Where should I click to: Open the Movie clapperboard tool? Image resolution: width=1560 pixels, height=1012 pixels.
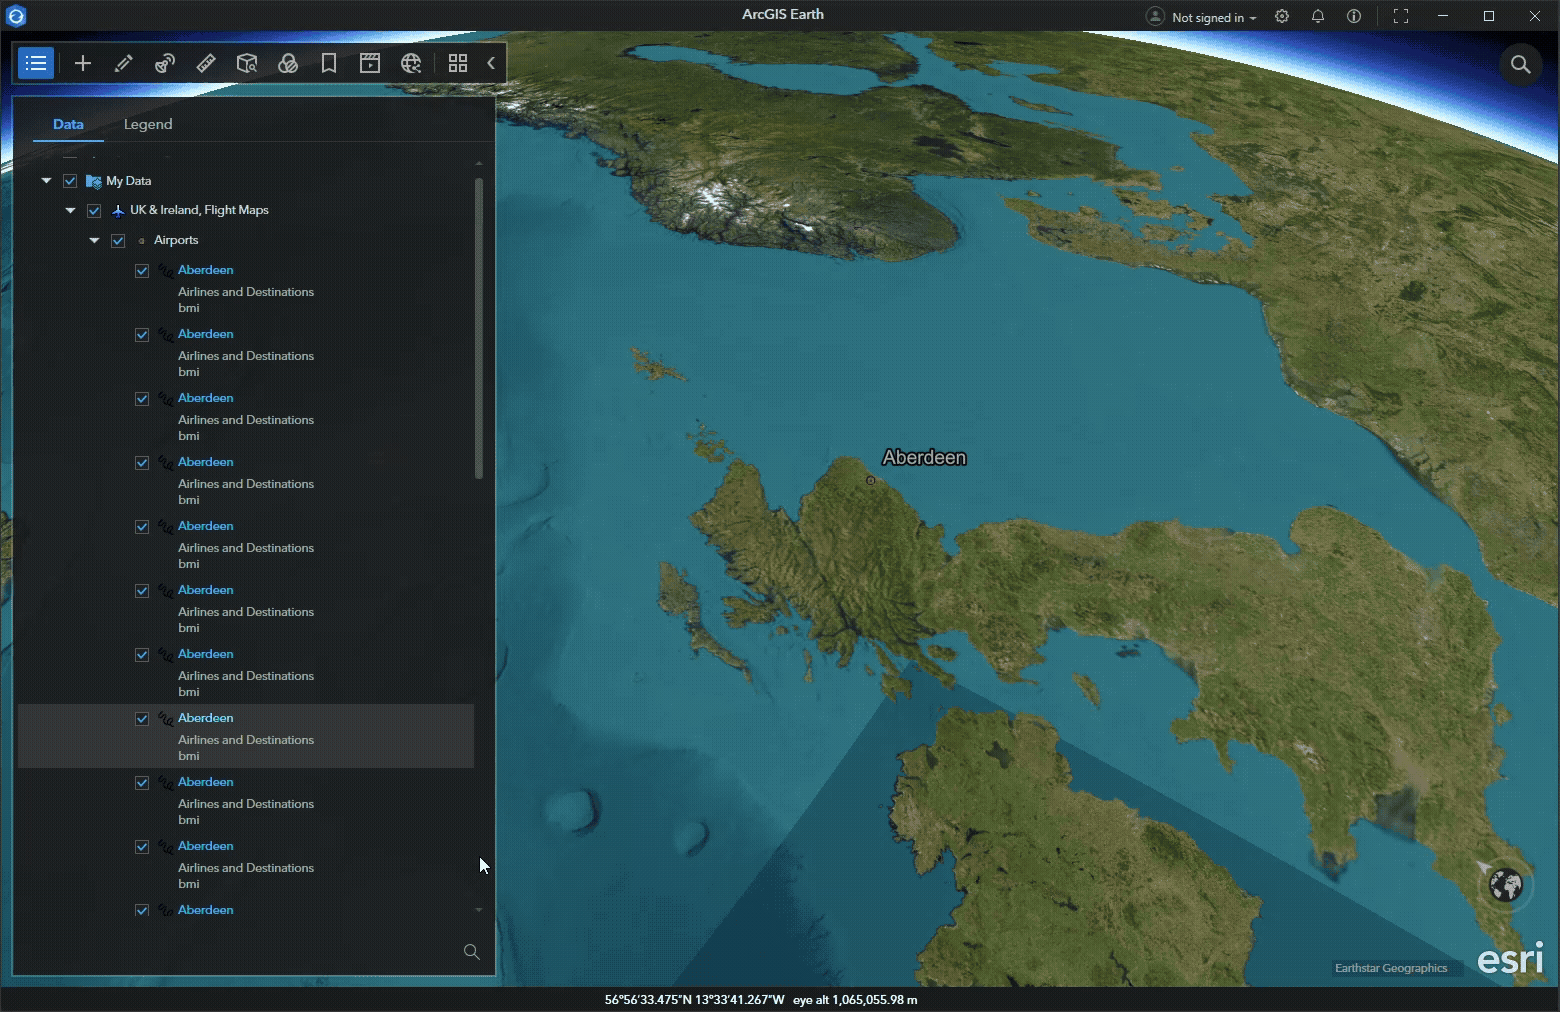[370, 63]
